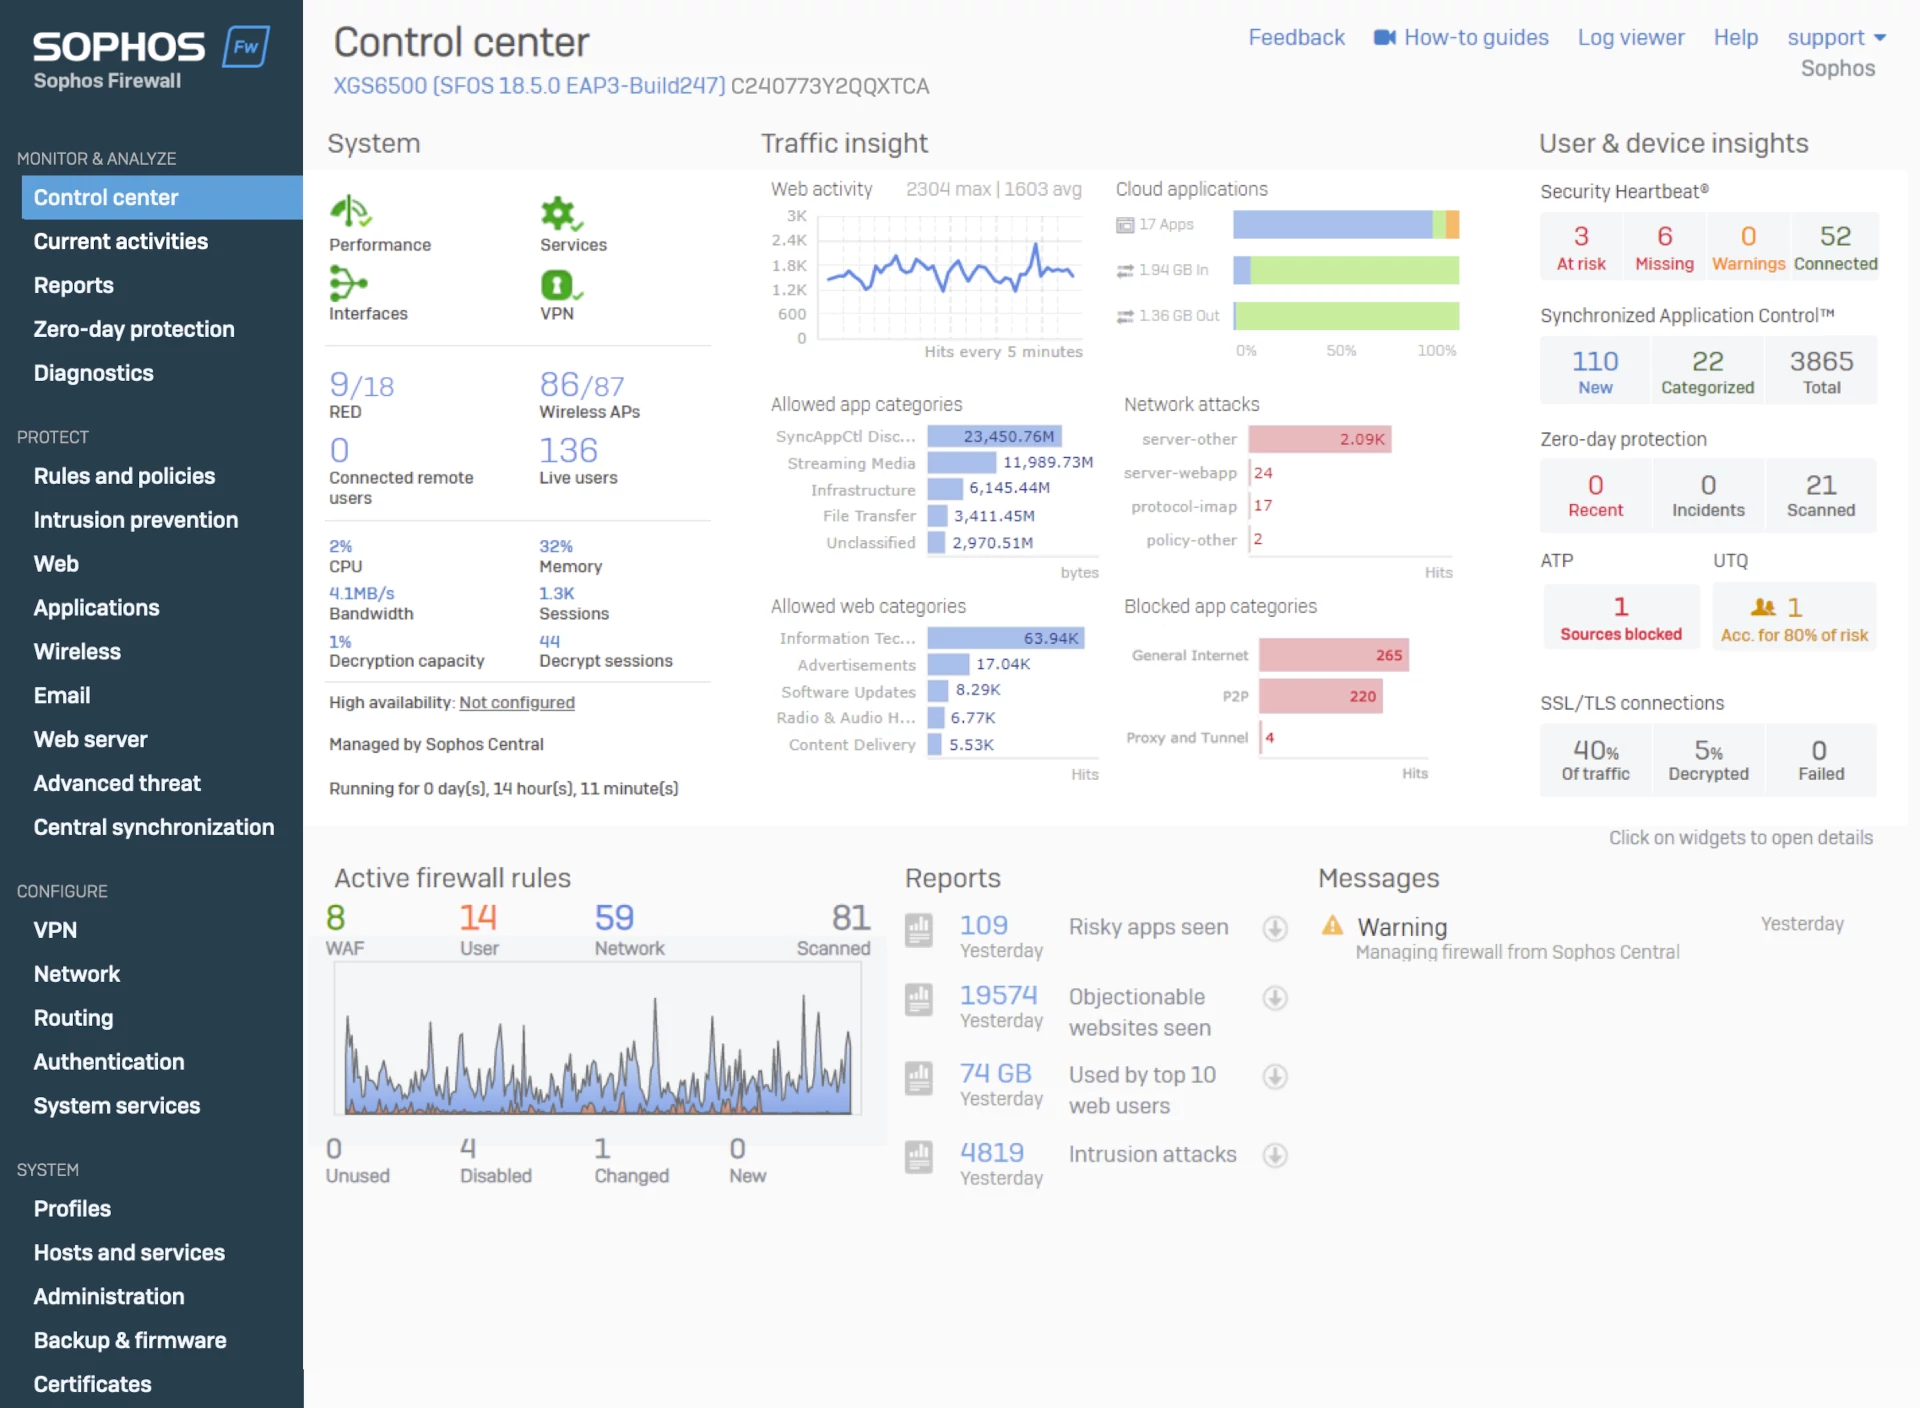The height and width of the screenshot is (1408, 1920).
Task: Open Profiles in System section
Action: (72, 1209)
